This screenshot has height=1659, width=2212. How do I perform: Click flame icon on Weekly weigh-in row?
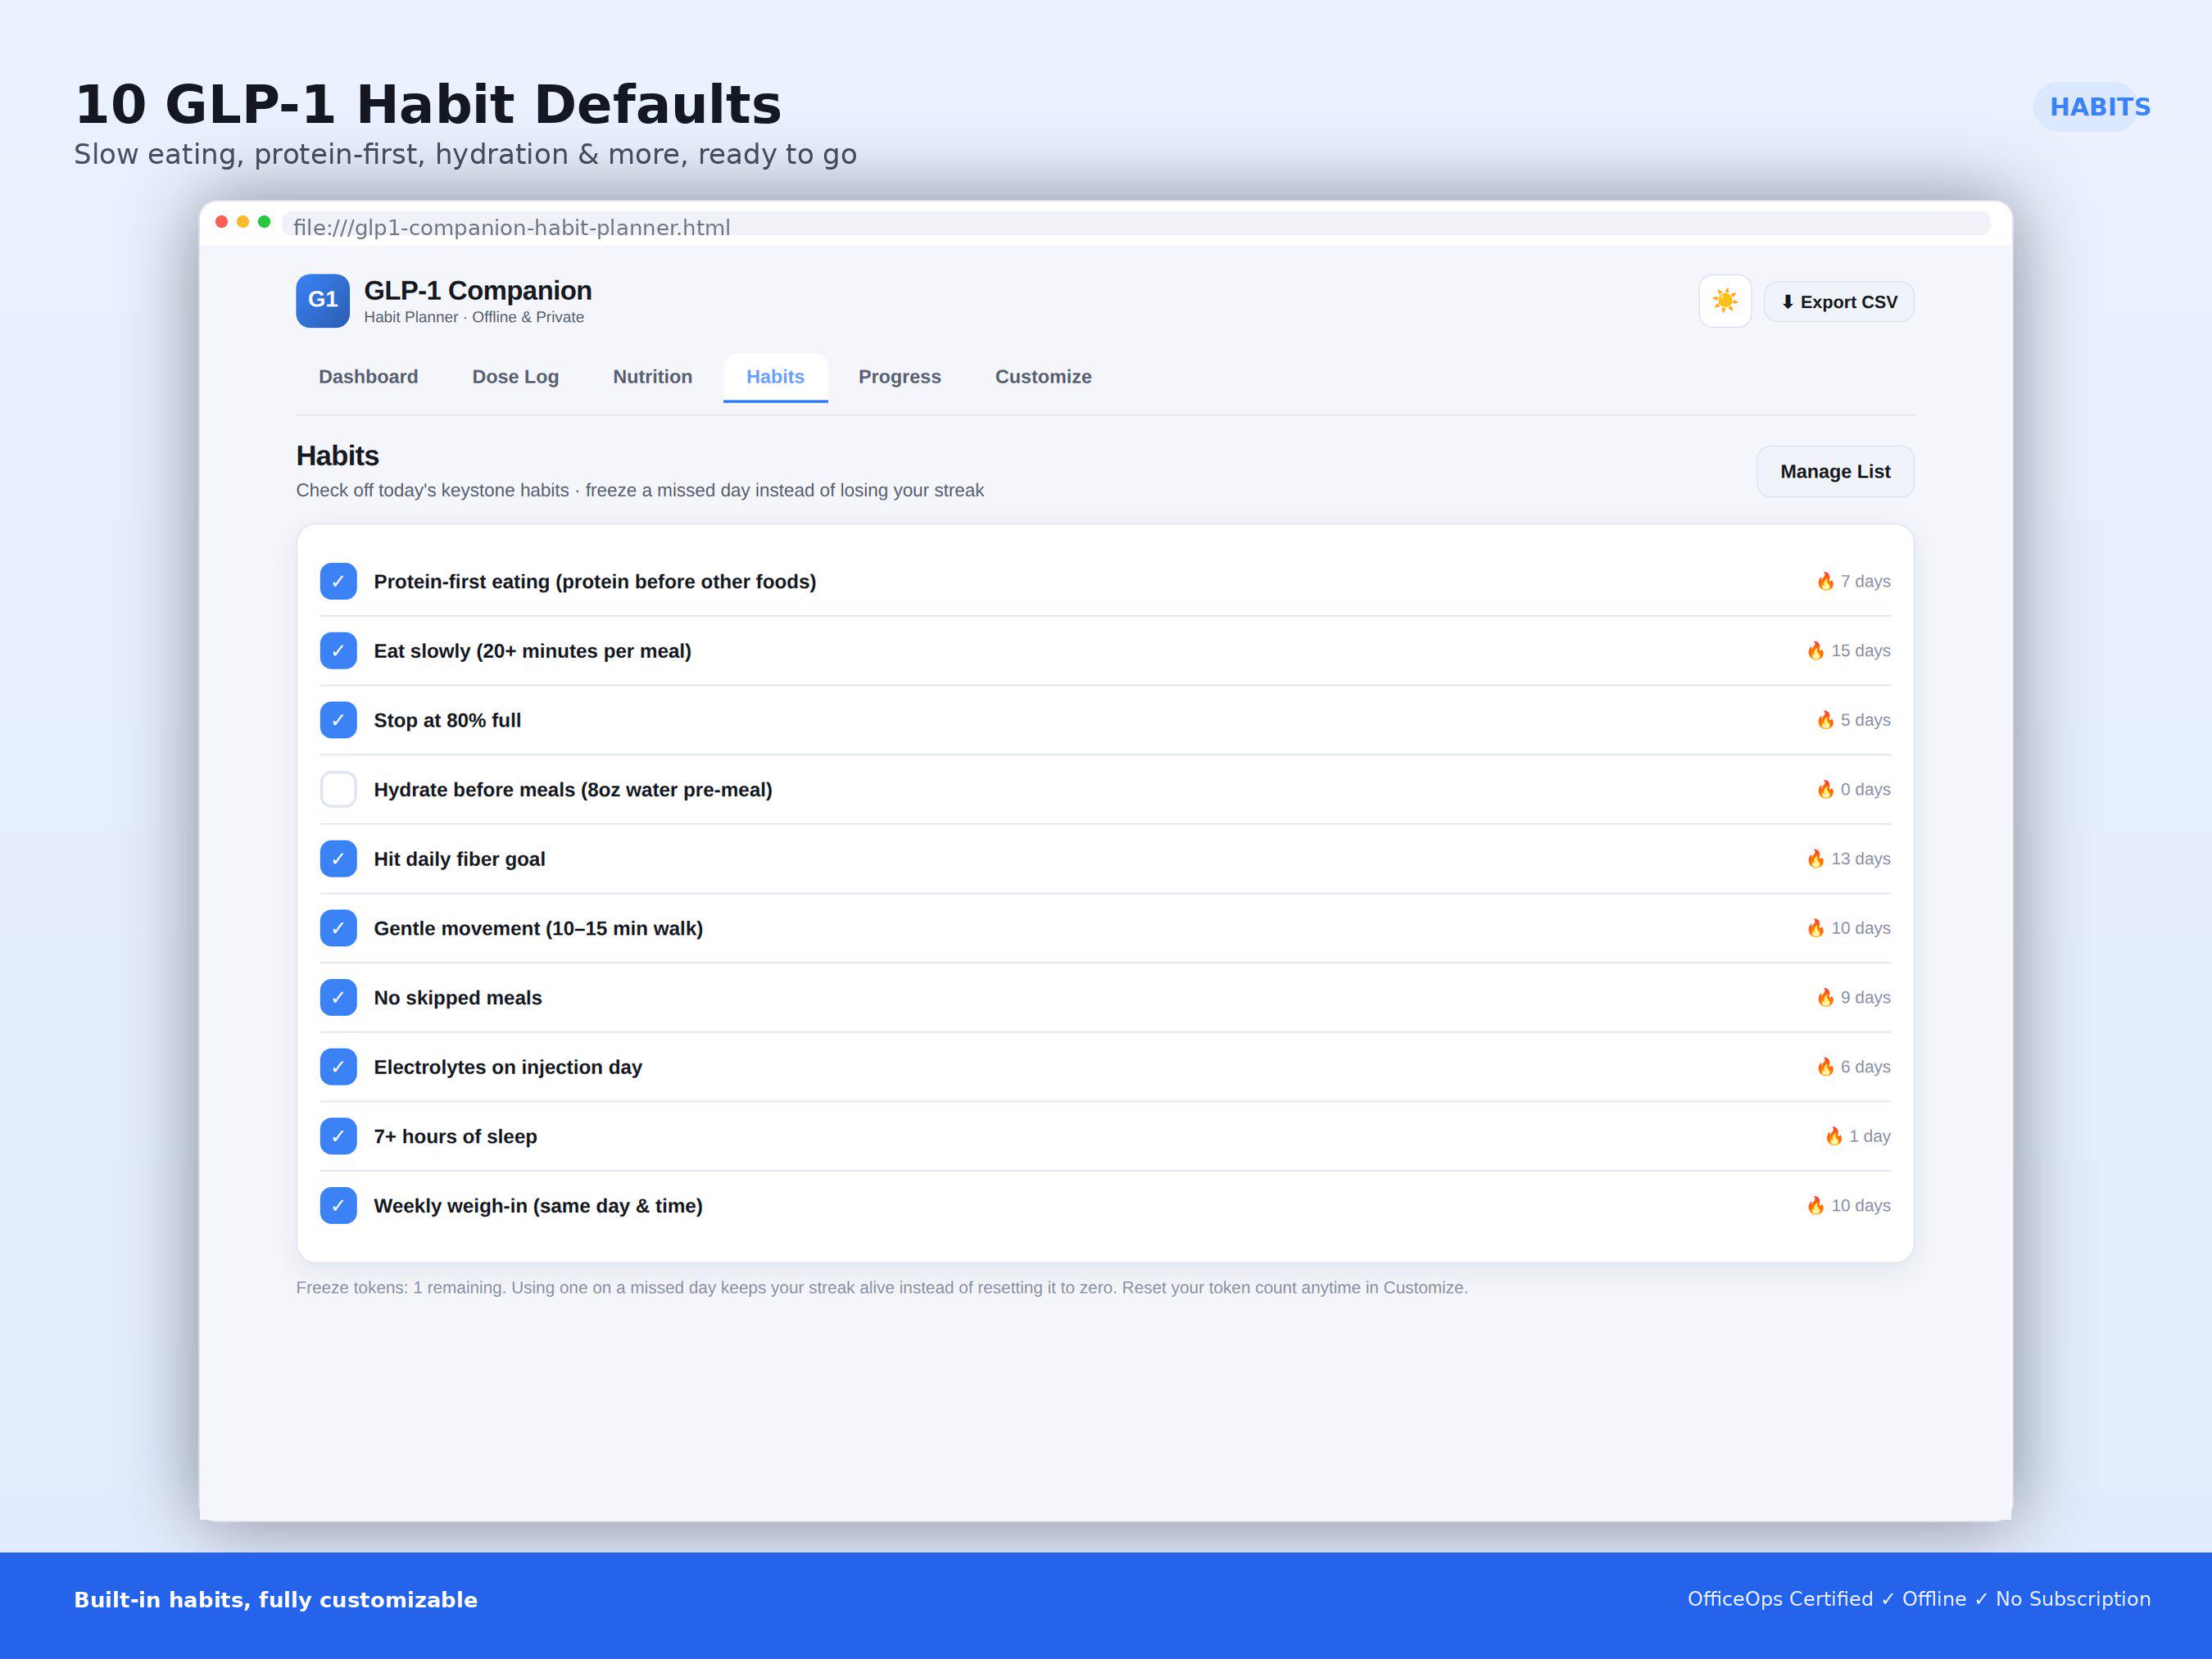coord(1816,1205)
